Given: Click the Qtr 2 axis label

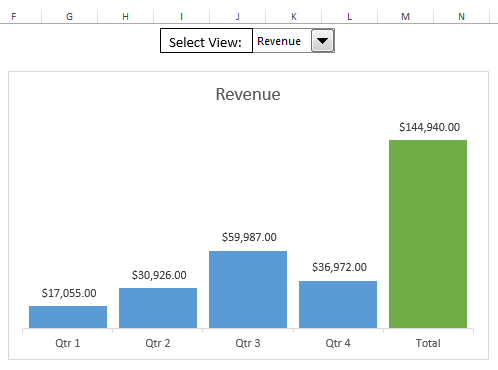Looking at the screenshot, I should tap(158, 343).
